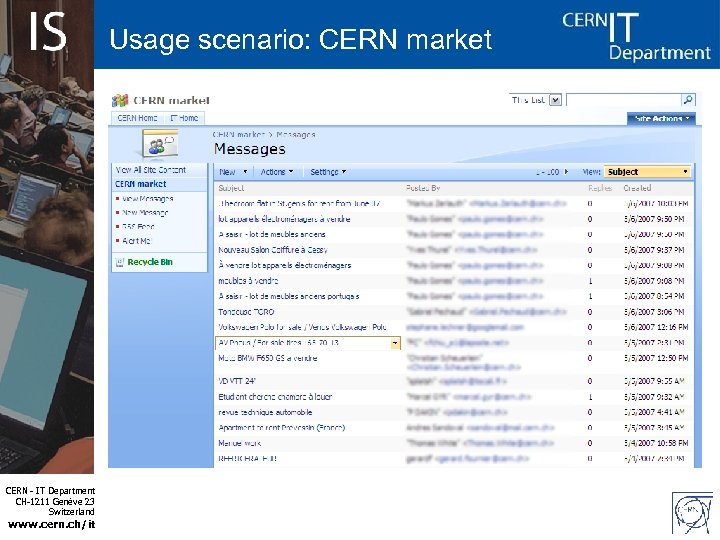Screen dimensions: 720x540
Task: Open 'Nouveau Salon Coiffure à Cessy' message
Action: pos(273,250)
